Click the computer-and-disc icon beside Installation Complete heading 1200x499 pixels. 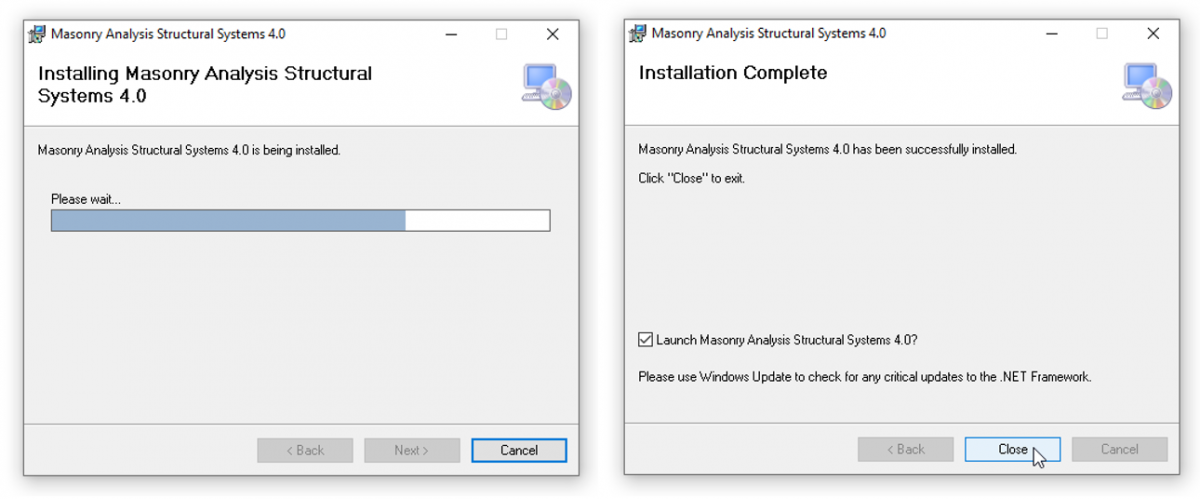1146,85
